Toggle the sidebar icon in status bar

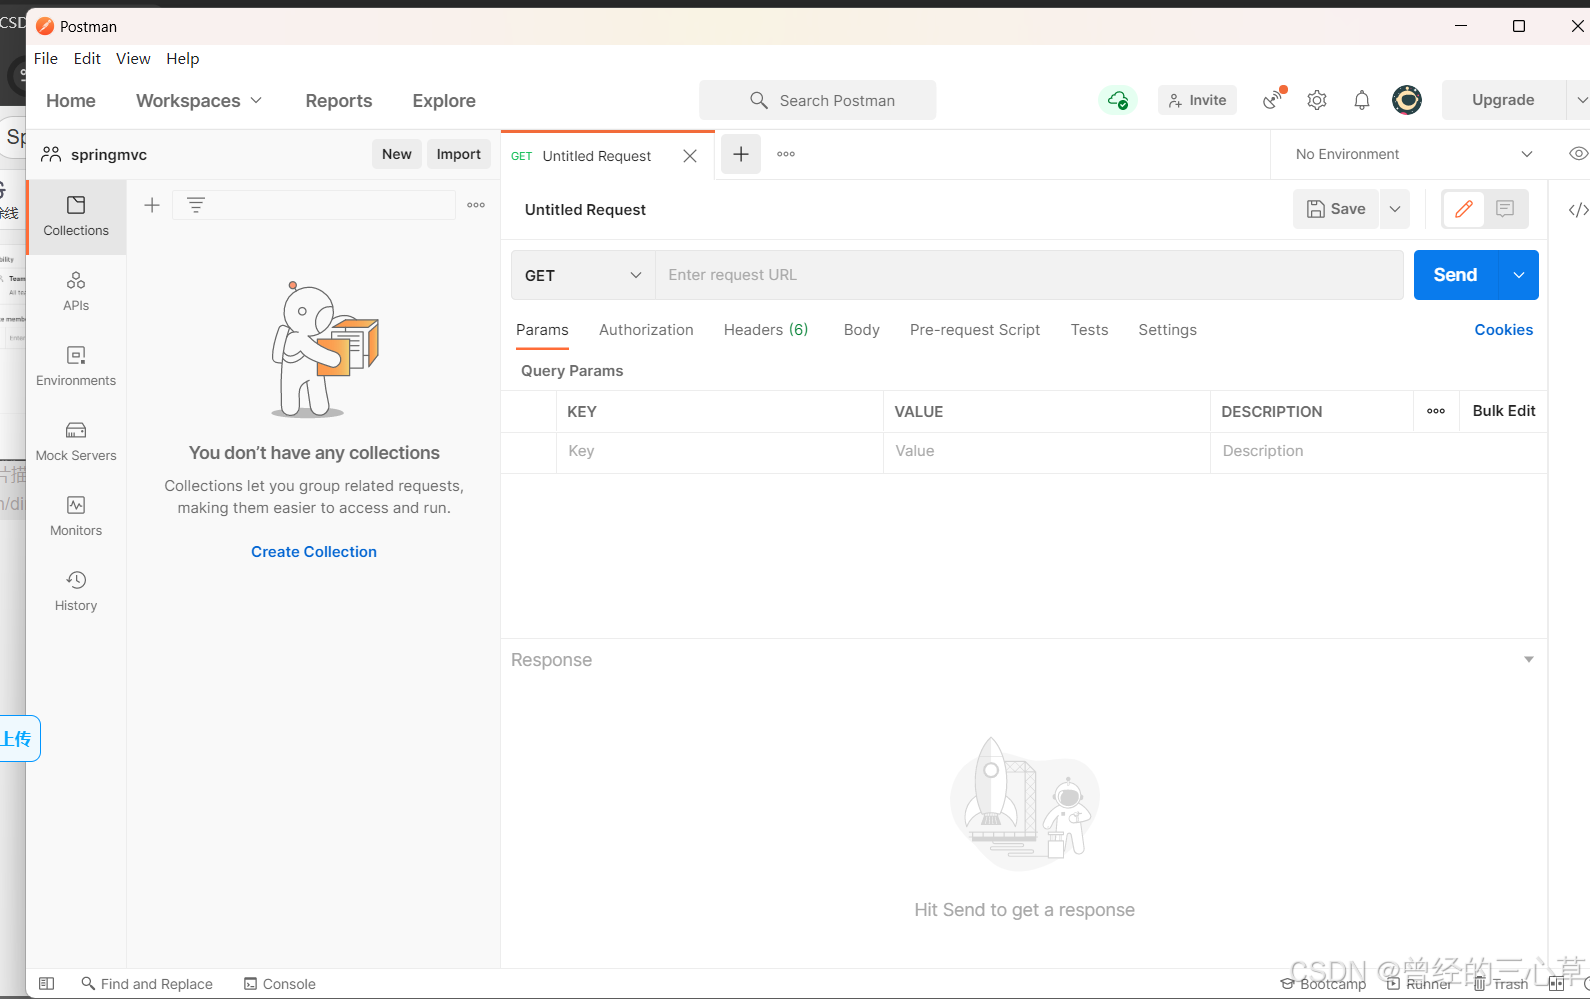[x=46, y=984]
